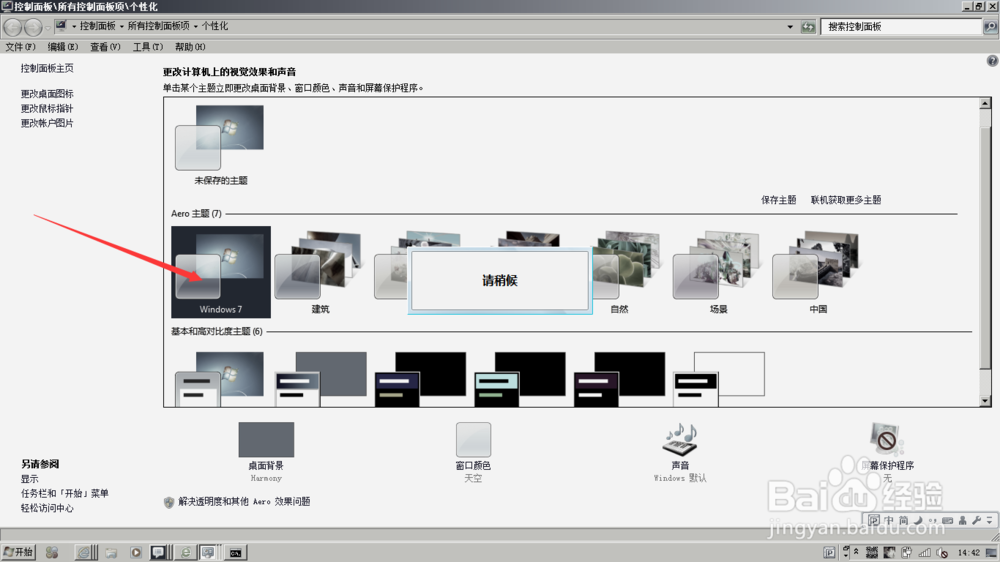Open the command prompt taskbar button
The image size is (1000, 562).
click(235, 552)
